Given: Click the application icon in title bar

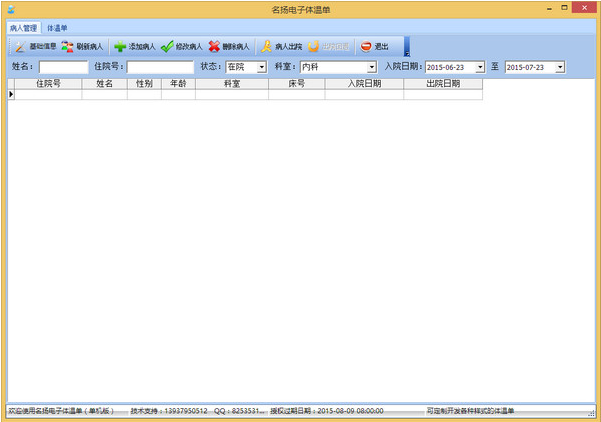Looking at the screenshot, I should point(11,9).
